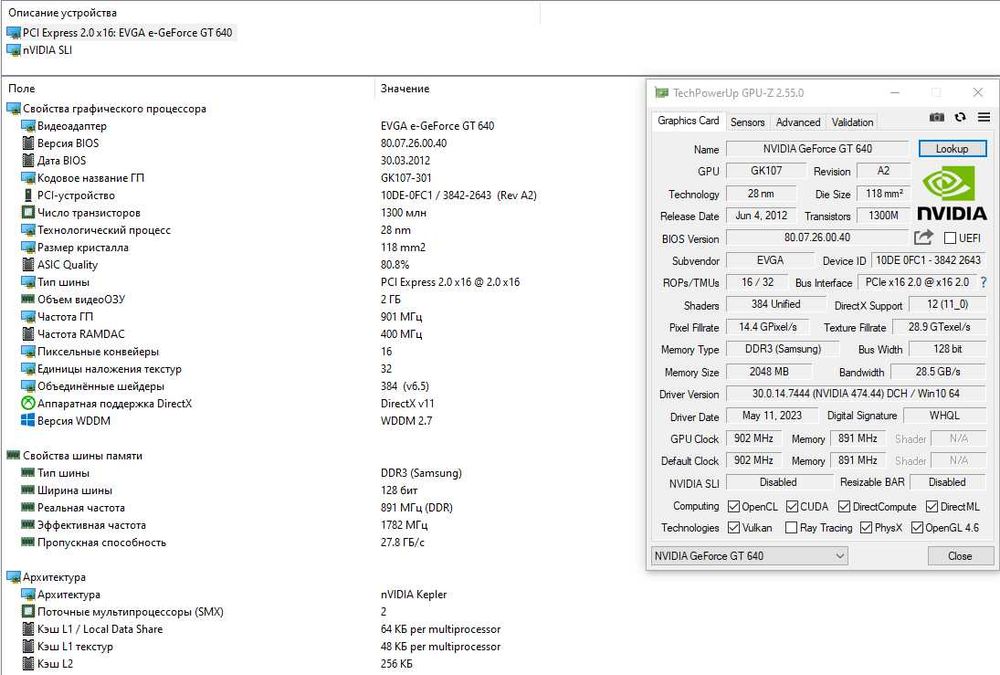Click memory icon beside Объем видеоОЗУ

point(28,299)
